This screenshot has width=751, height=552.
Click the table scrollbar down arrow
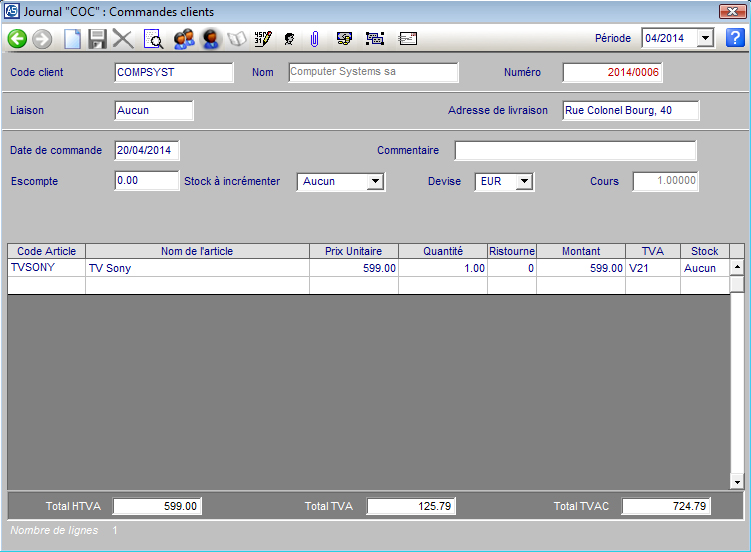click(x=737, y=482)
